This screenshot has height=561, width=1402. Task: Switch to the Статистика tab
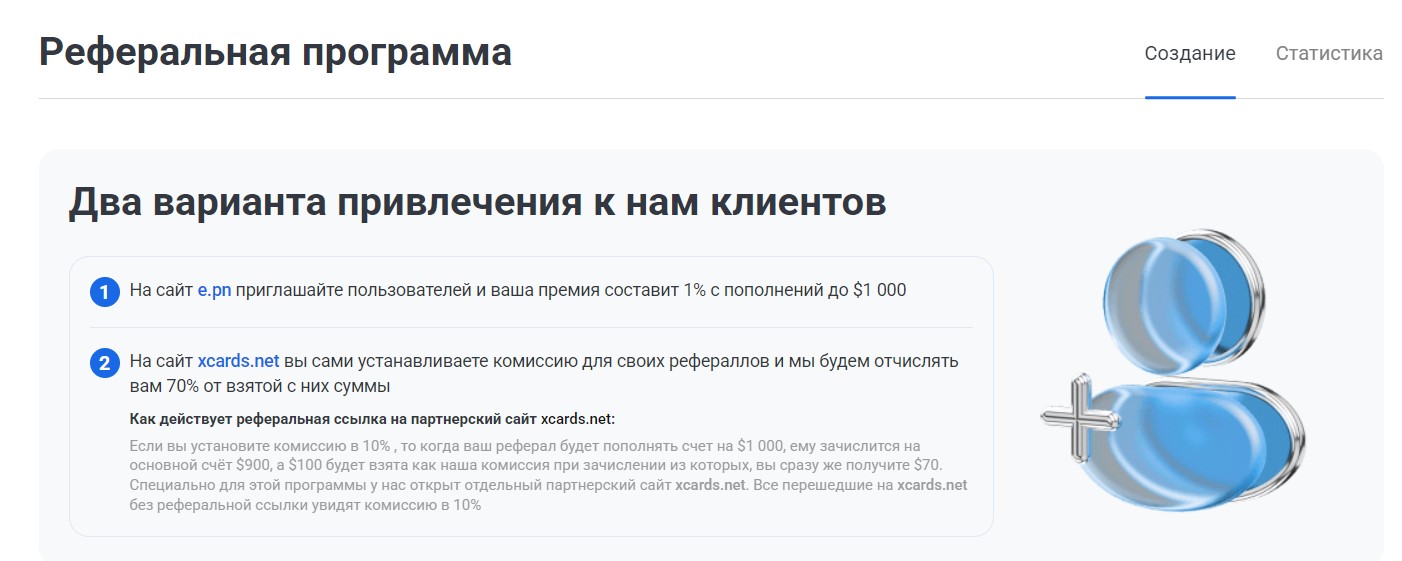(x=1329, y=53)
